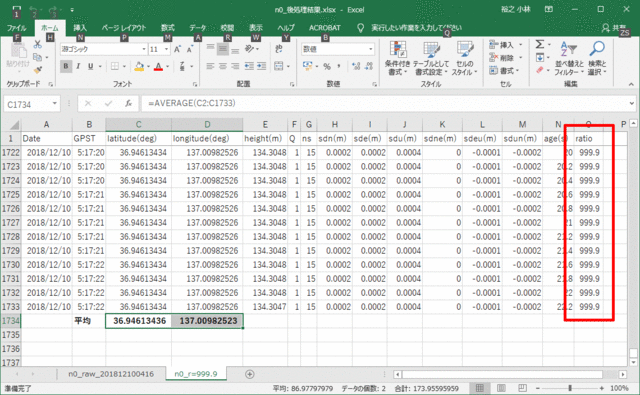640x395 pixels.
Task: Increase indent icon in alignment group
Action: tap(262, 66)
